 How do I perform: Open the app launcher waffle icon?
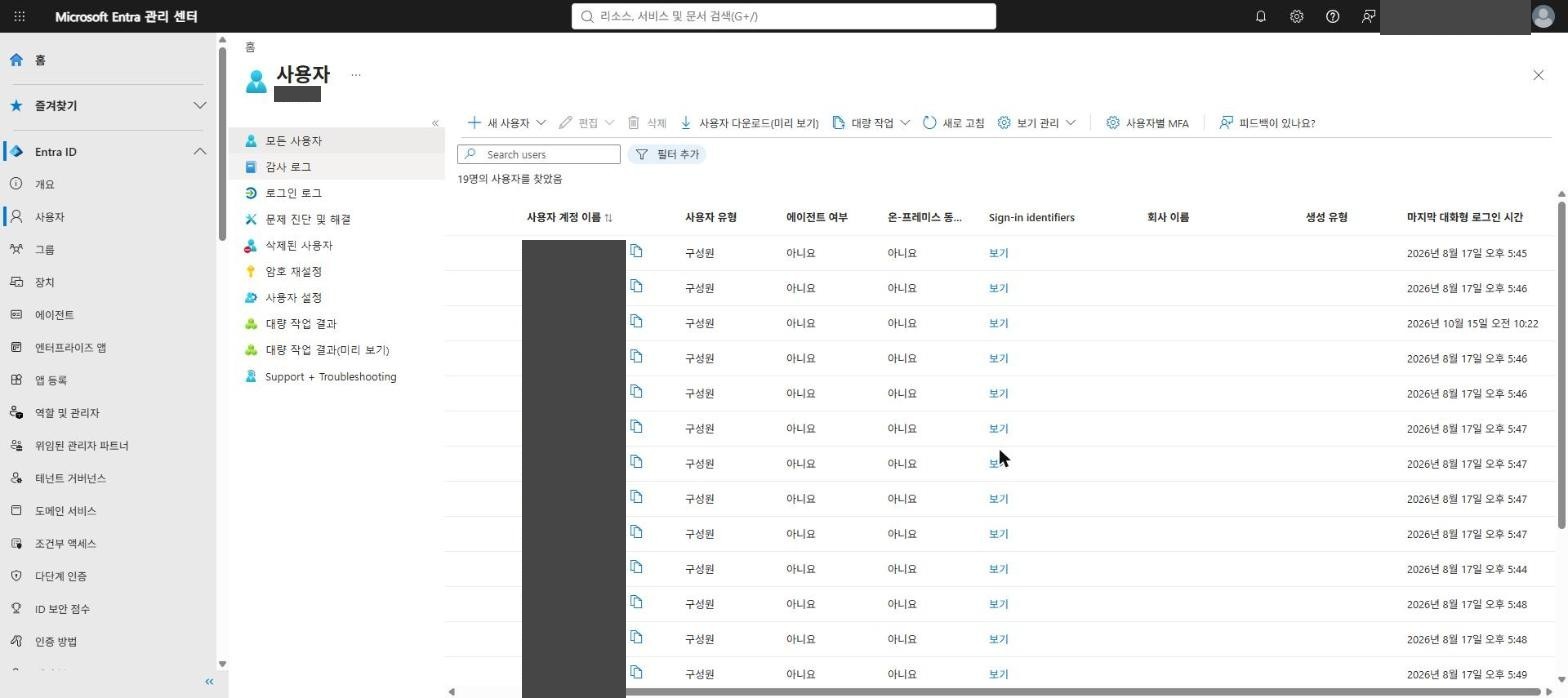19,17
